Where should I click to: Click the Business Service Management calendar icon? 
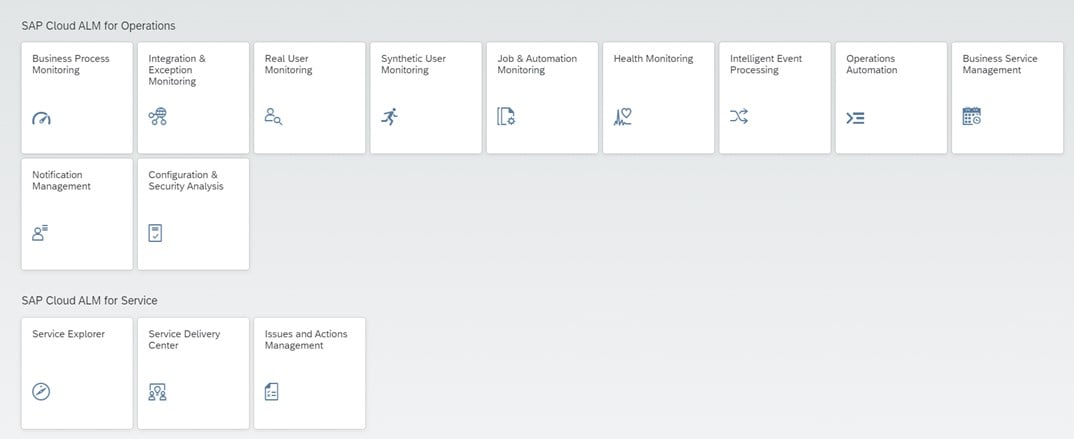click(971, 117)
